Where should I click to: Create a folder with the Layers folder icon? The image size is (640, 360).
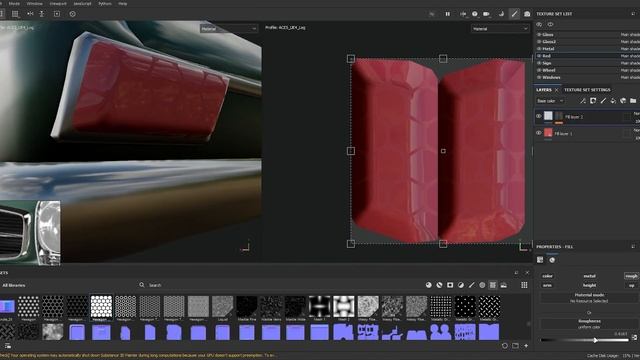pyautogui.click(x=633, y=101)
